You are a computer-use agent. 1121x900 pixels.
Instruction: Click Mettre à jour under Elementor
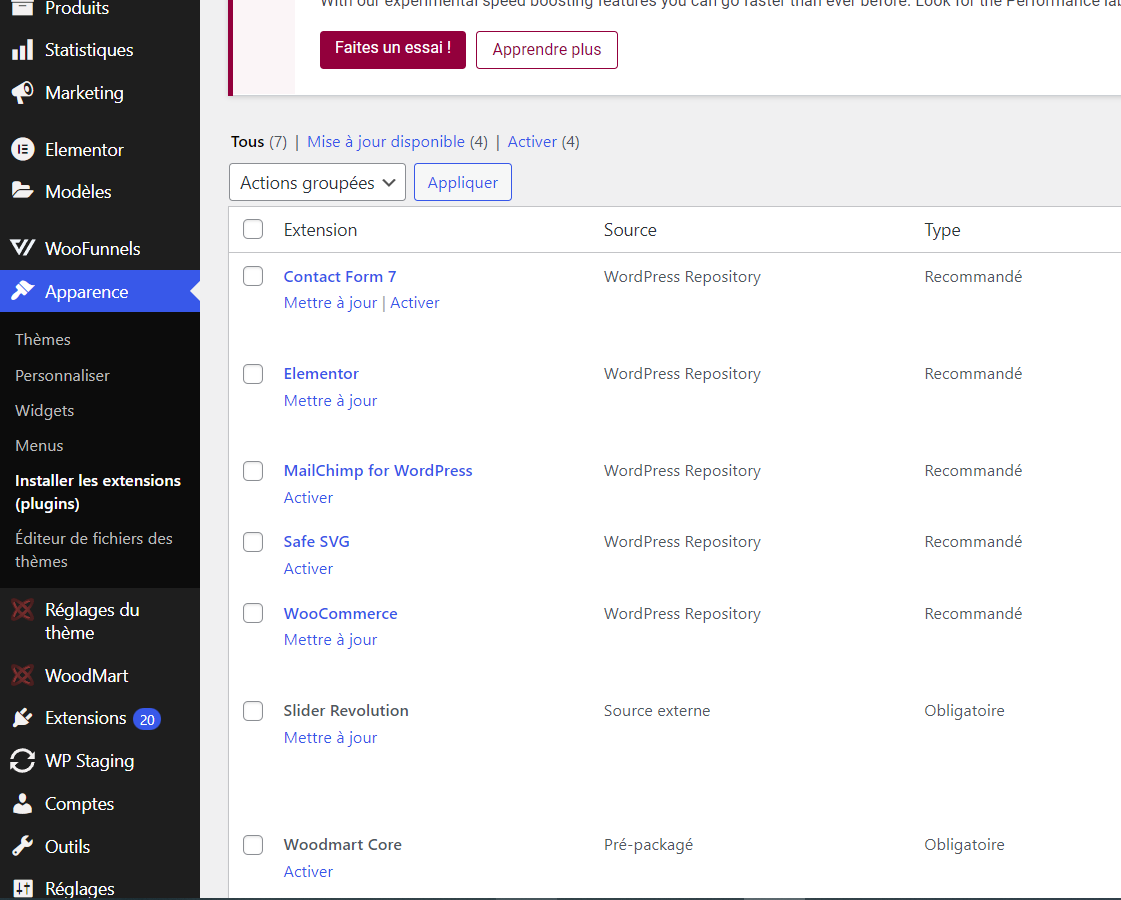(330, 400)
